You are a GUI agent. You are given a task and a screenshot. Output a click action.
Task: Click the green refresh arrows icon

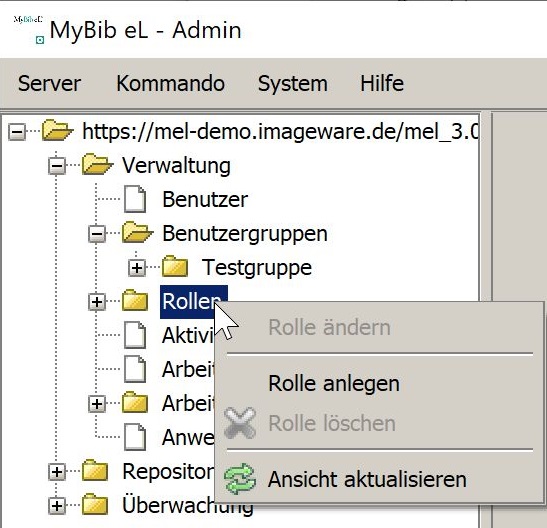[240, 479]
